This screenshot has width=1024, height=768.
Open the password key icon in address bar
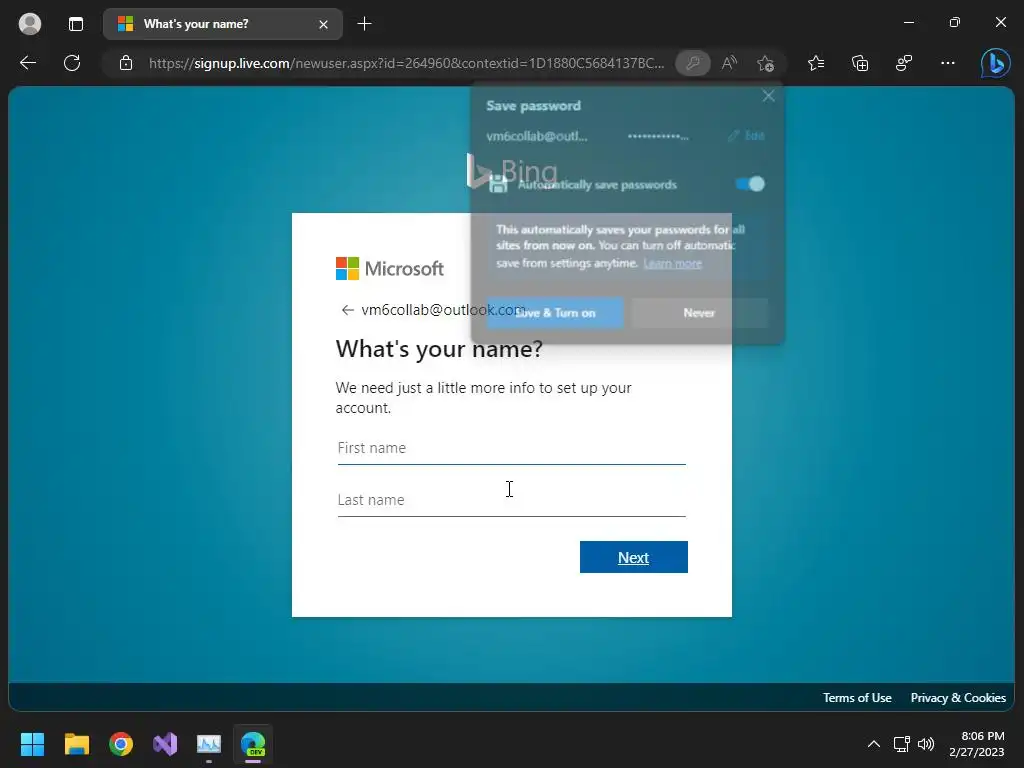[x=693, y=63]
